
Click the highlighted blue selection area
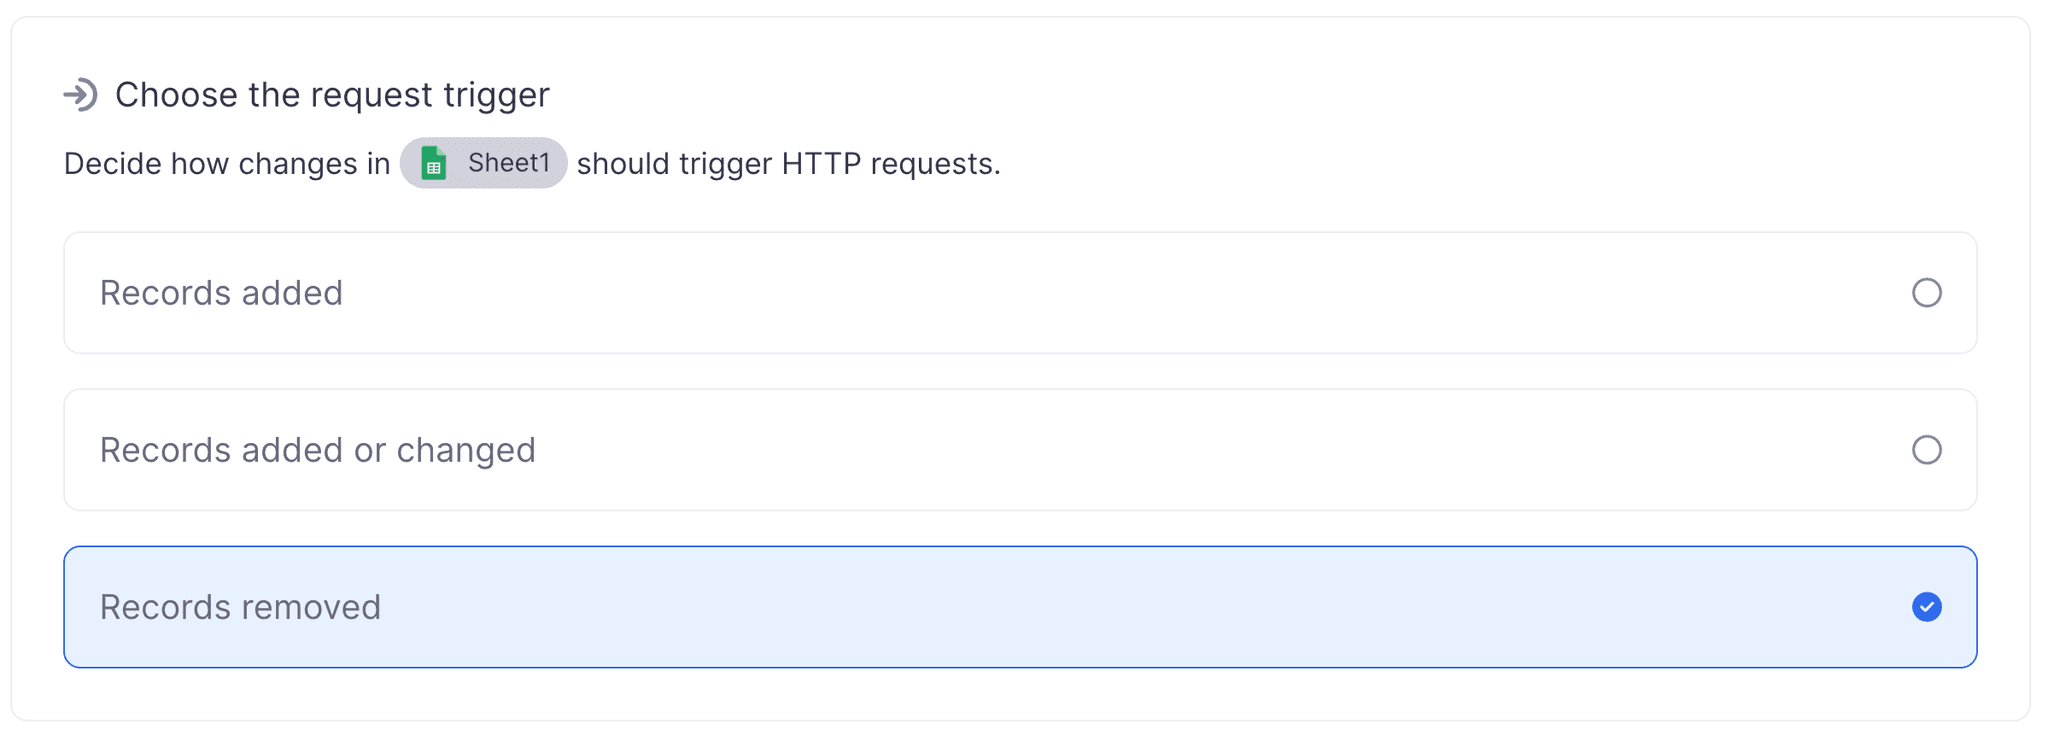tap(1020, 607)
